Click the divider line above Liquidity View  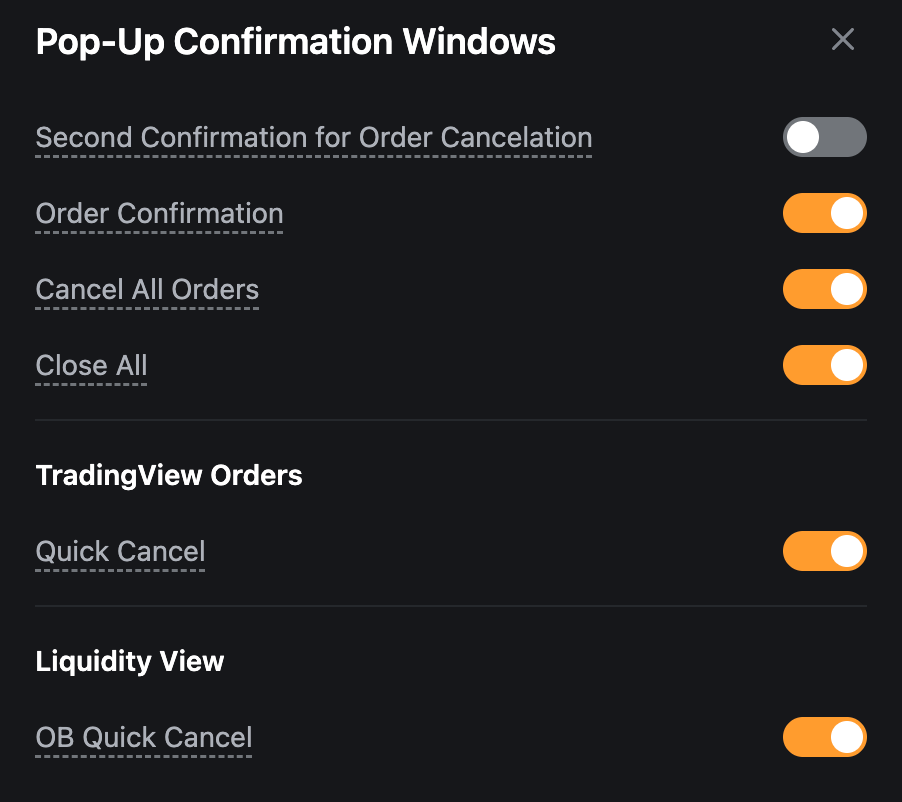(x=450, y=606)
